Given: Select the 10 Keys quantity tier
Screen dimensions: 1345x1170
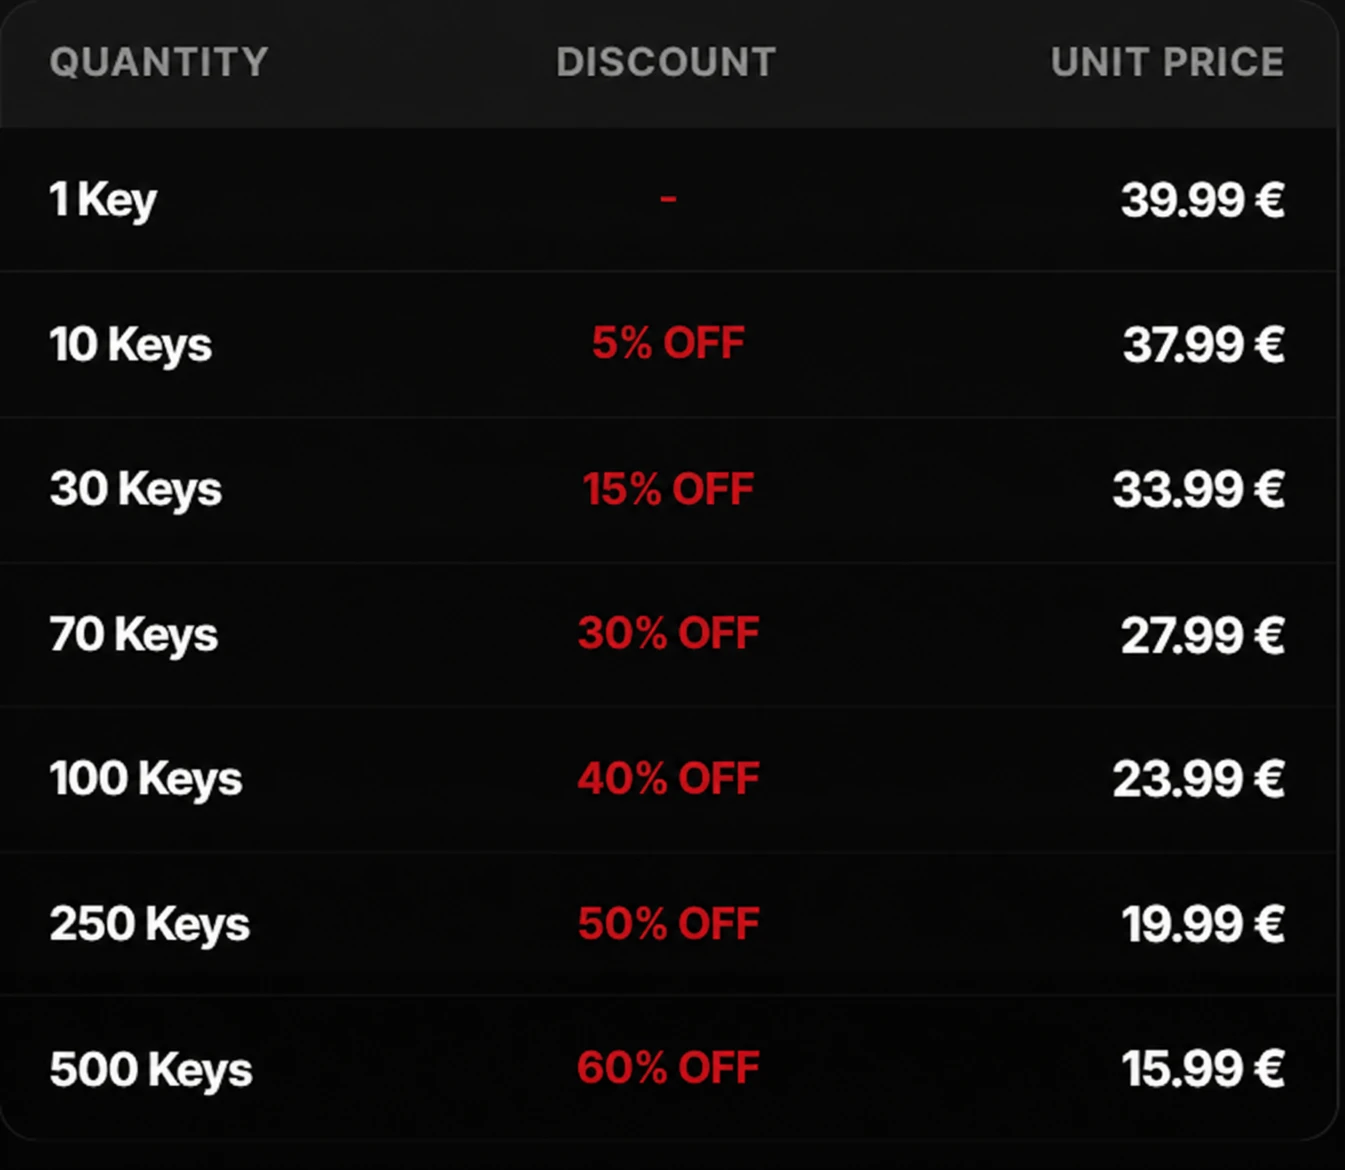Looking at the screenshot, I should [x=668, y=344].
